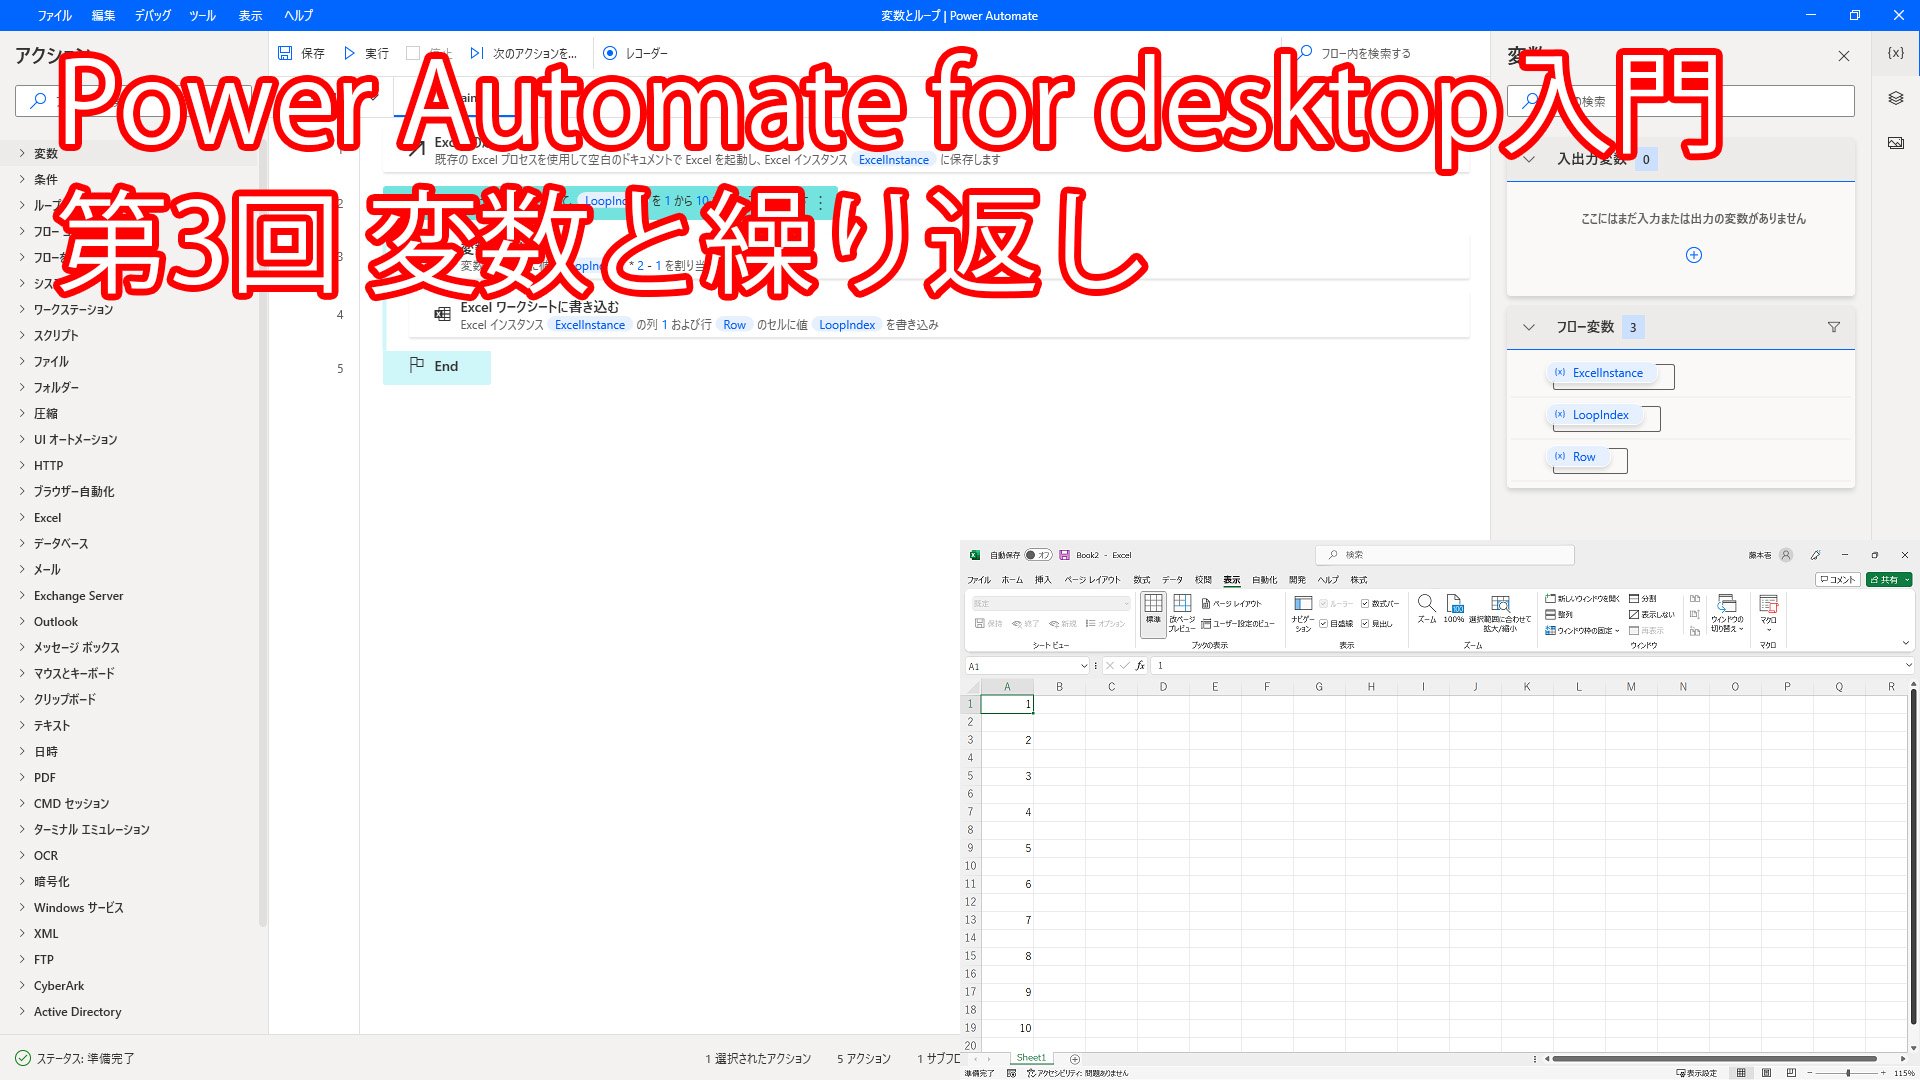The image size is (1920, 1080).
Task: Click the Layers (UI elements) icon in right rail
Action: 1895,98
